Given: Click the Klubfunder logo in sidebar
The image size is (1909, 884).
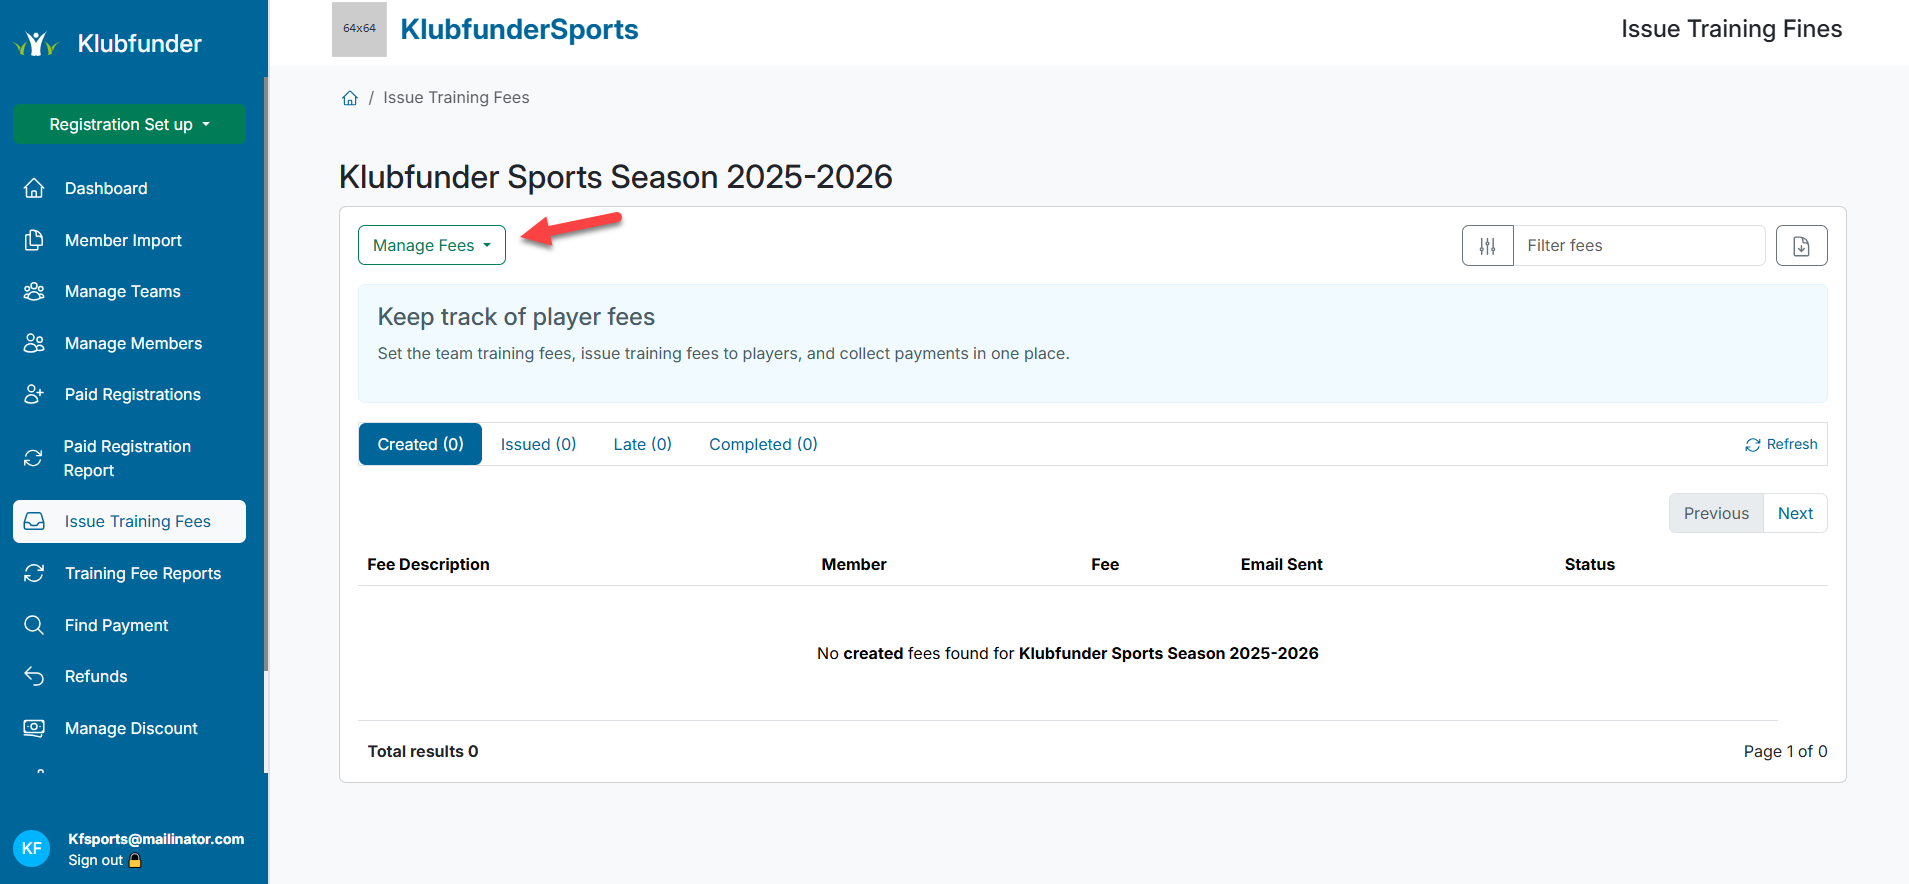Looking at the screenshot, I should click(108, 44).
